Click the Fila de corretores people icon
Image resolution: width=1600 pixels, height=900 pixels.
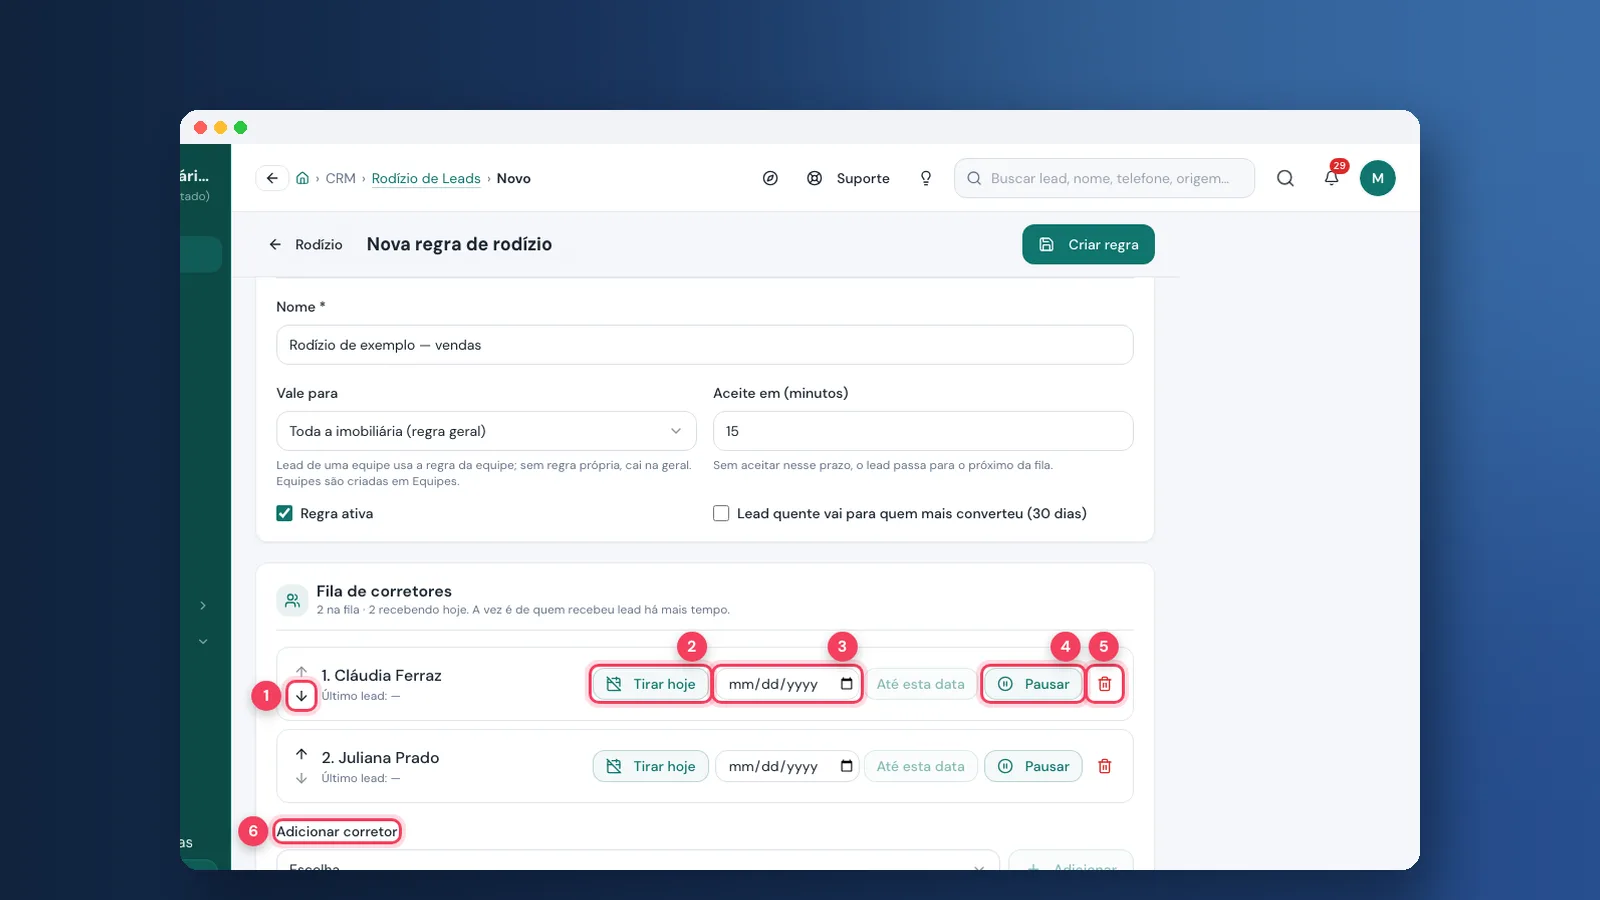point(292,600)
